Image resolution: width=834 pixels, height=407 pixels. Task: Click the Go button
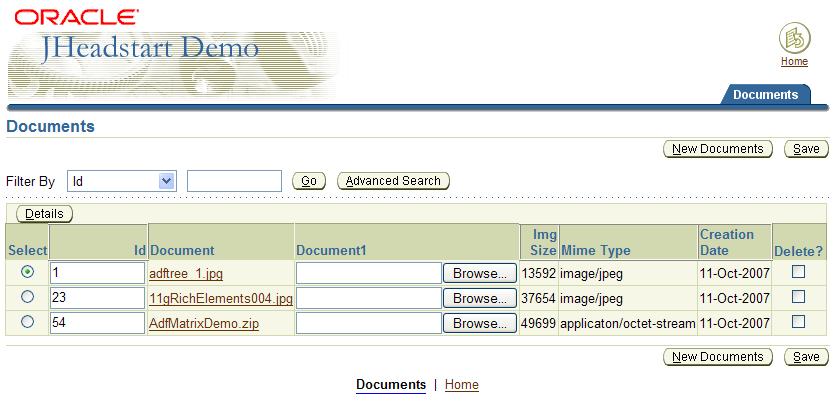tap(309, 181)
